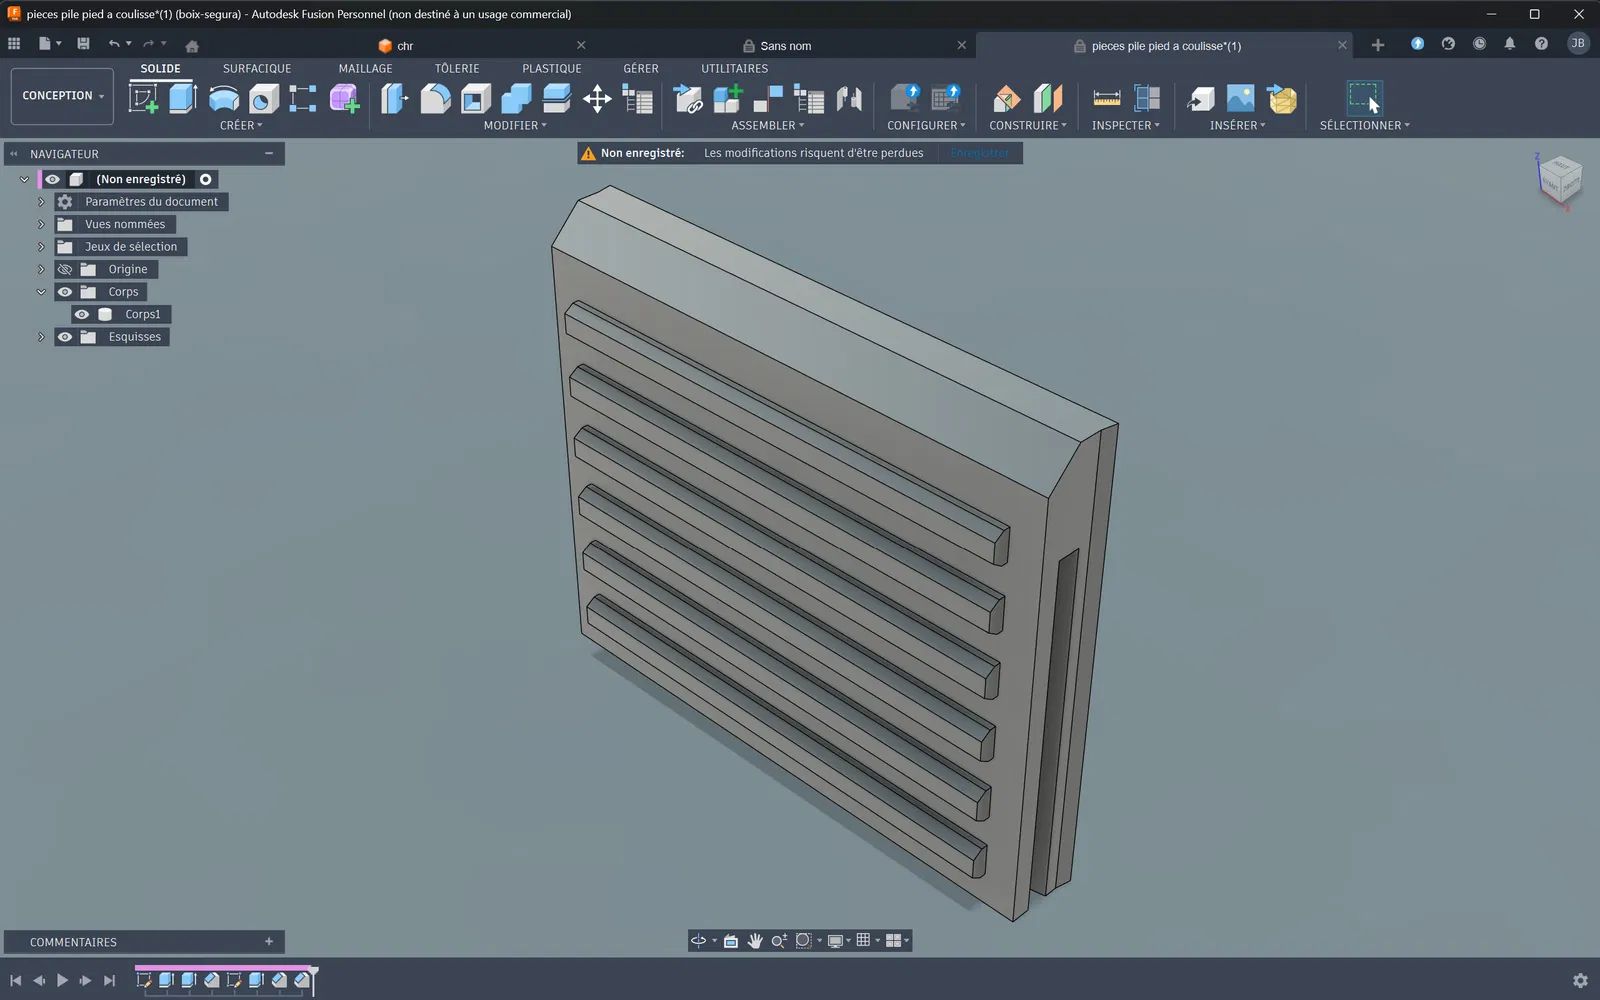Toggle visibility of Esquisses folder
The height and width of the screenshot is (1000, 1600).
point(65,337)
